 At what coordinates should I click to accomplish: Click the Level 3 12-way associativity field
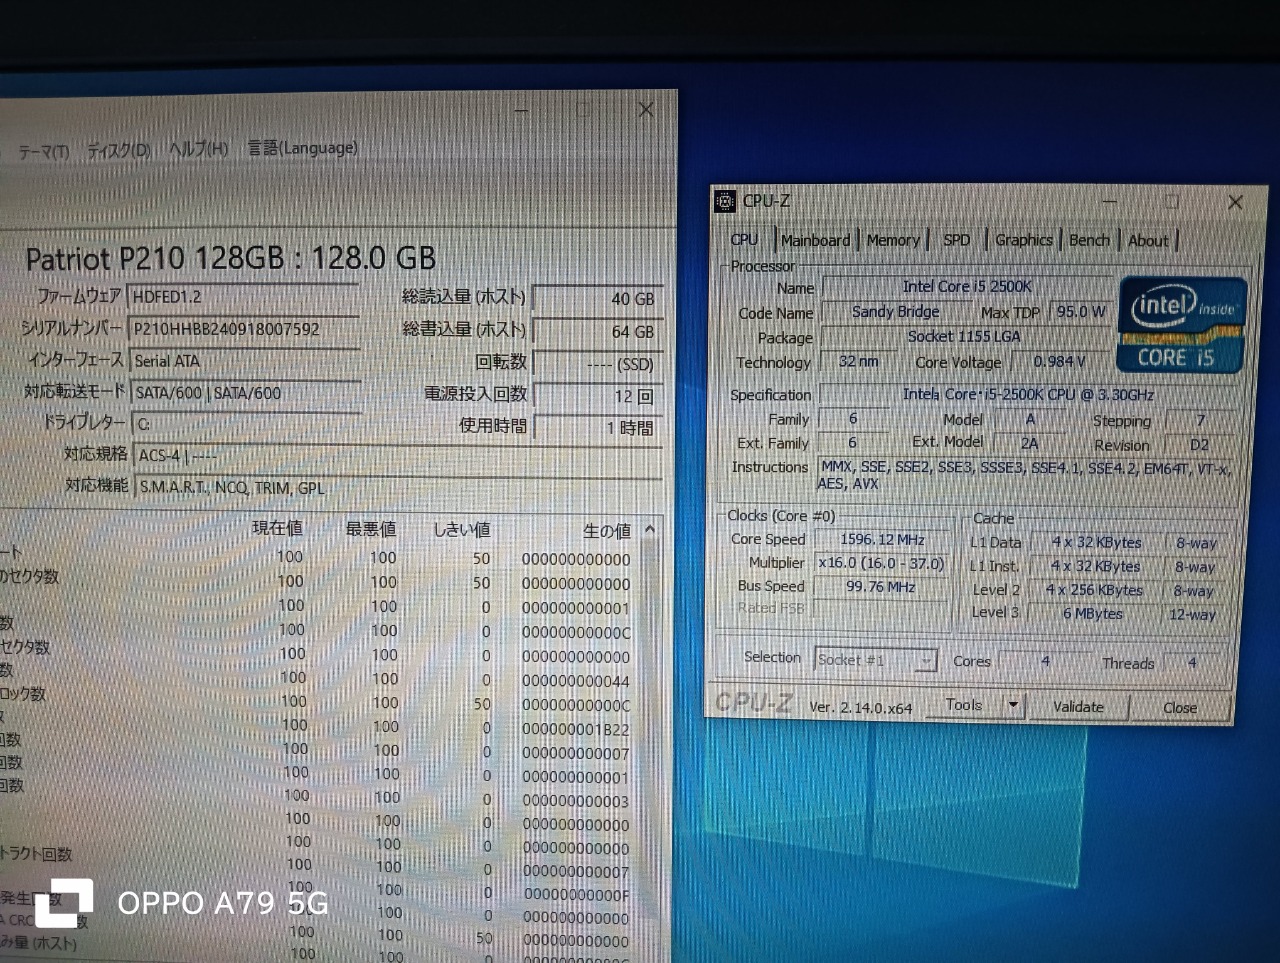[x=1193, y=614]
